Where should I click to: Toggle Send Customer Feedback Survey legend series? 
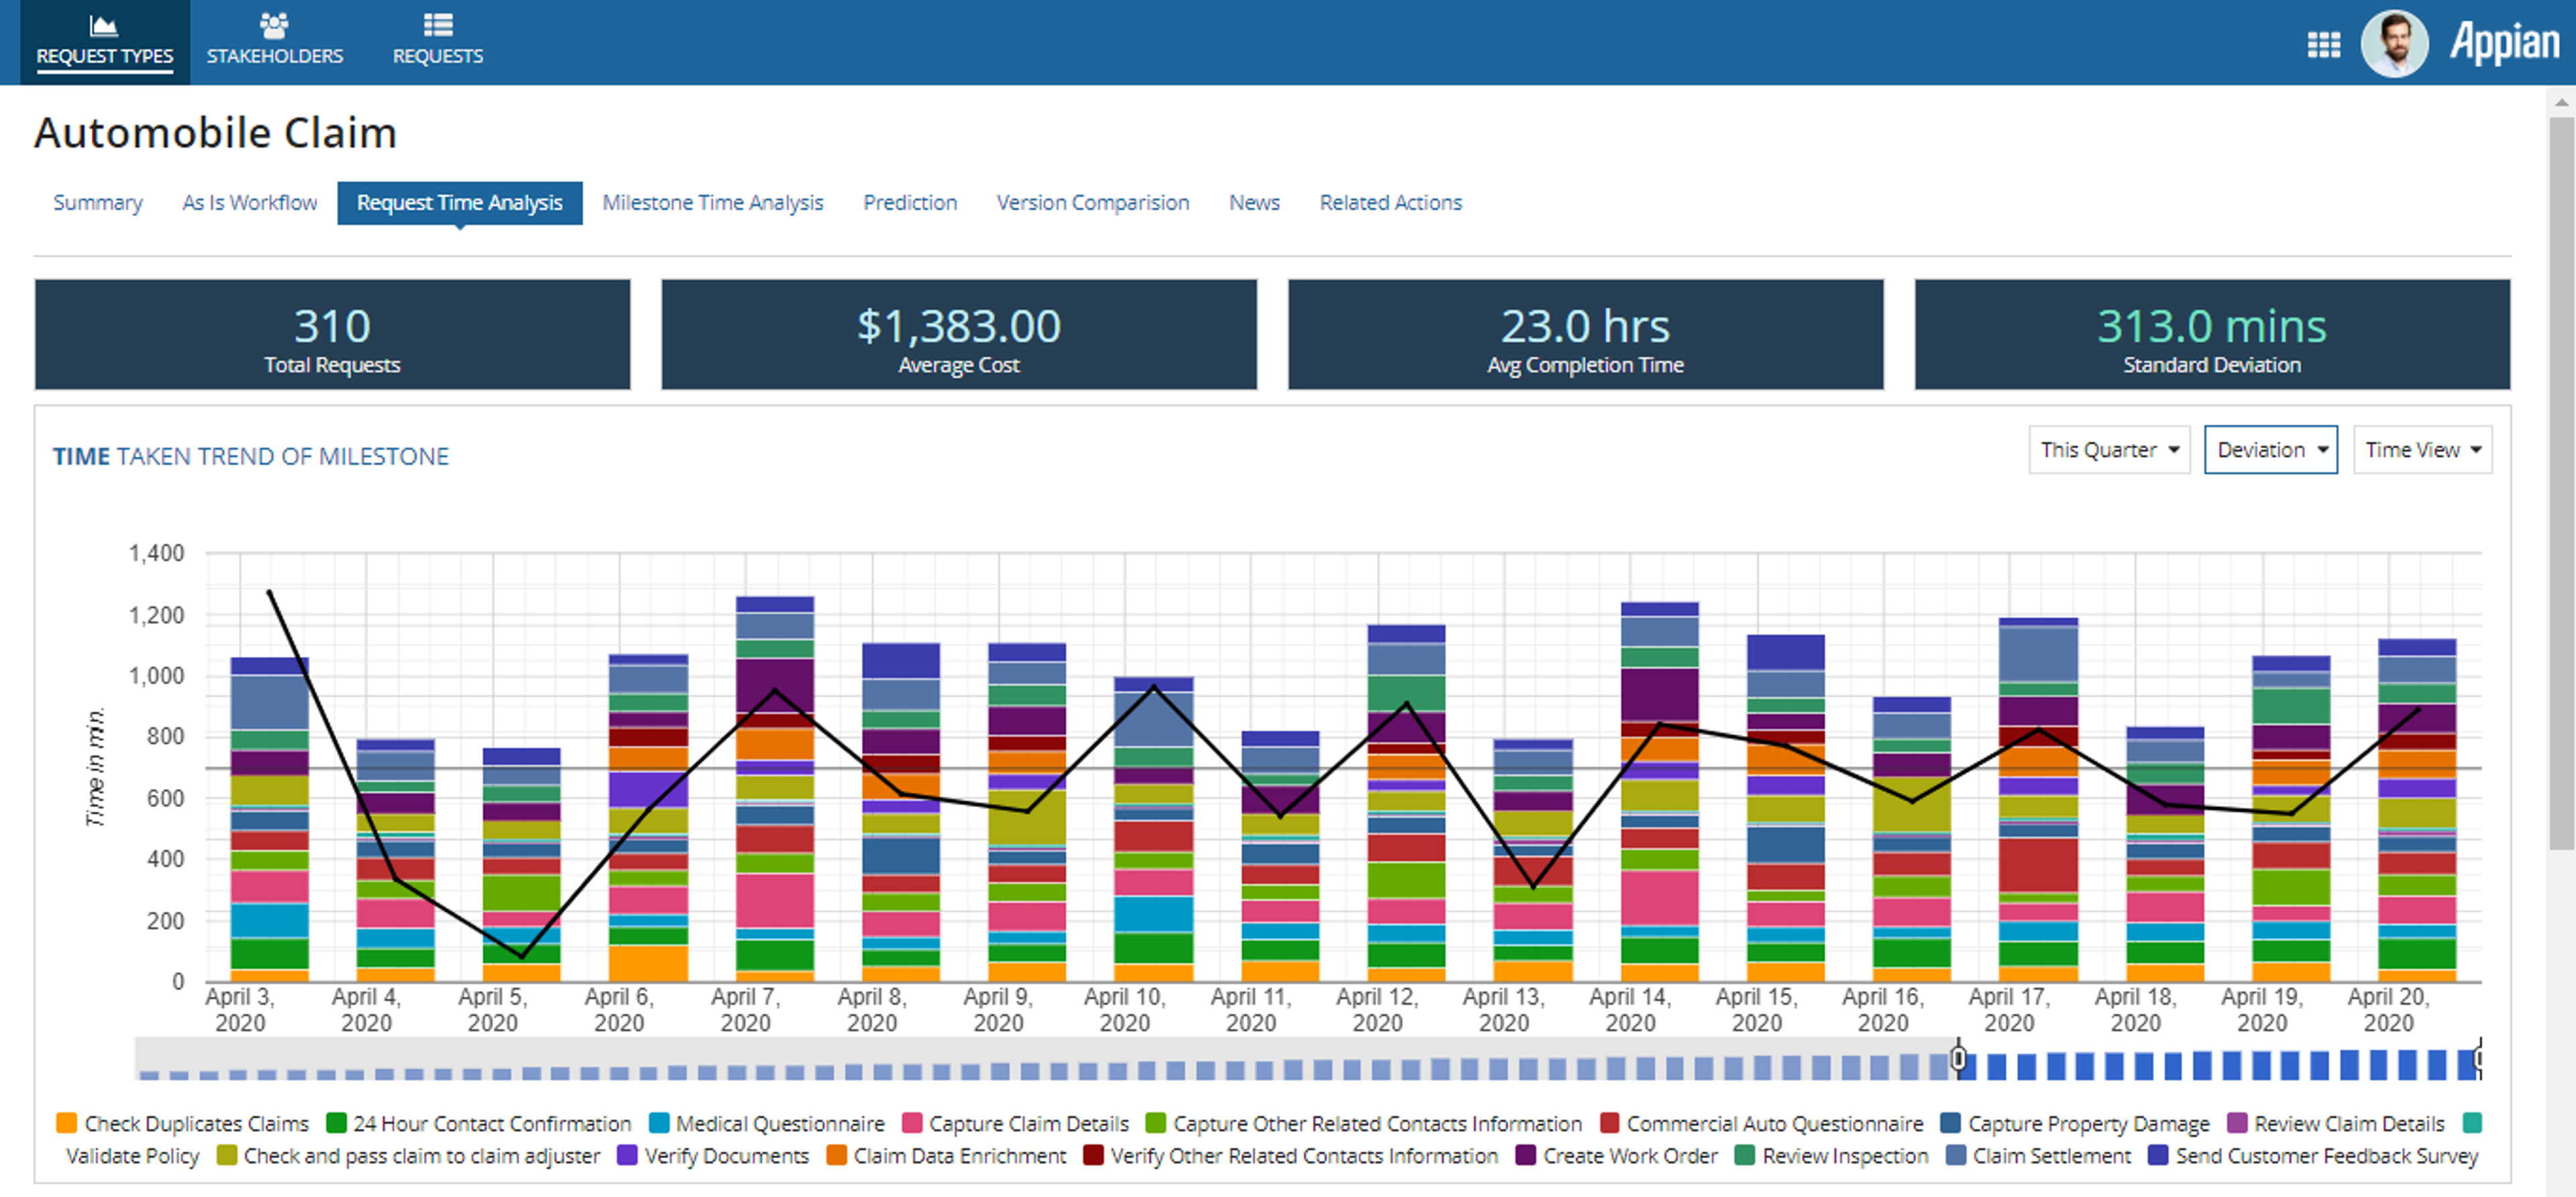[x=2314, y=1155]
